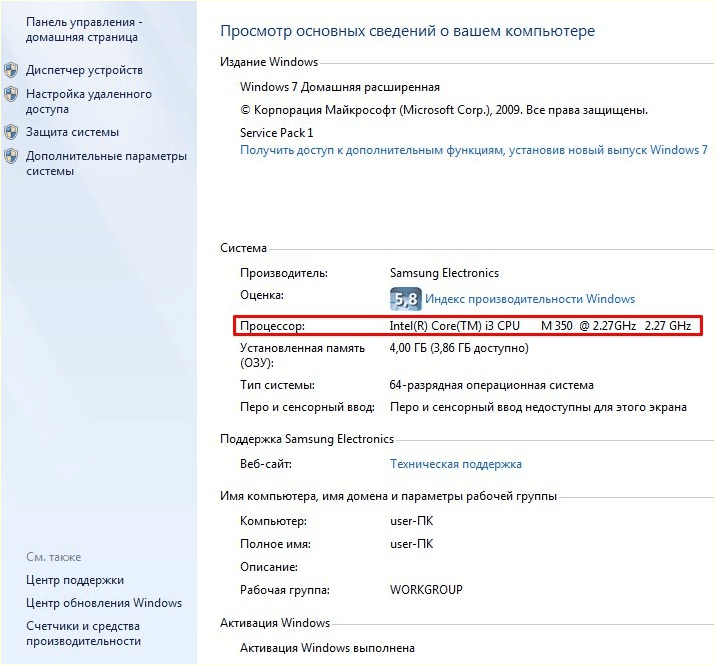
Task: Open Панель управления - домашняя страница
Action: [x=84, y=29]
